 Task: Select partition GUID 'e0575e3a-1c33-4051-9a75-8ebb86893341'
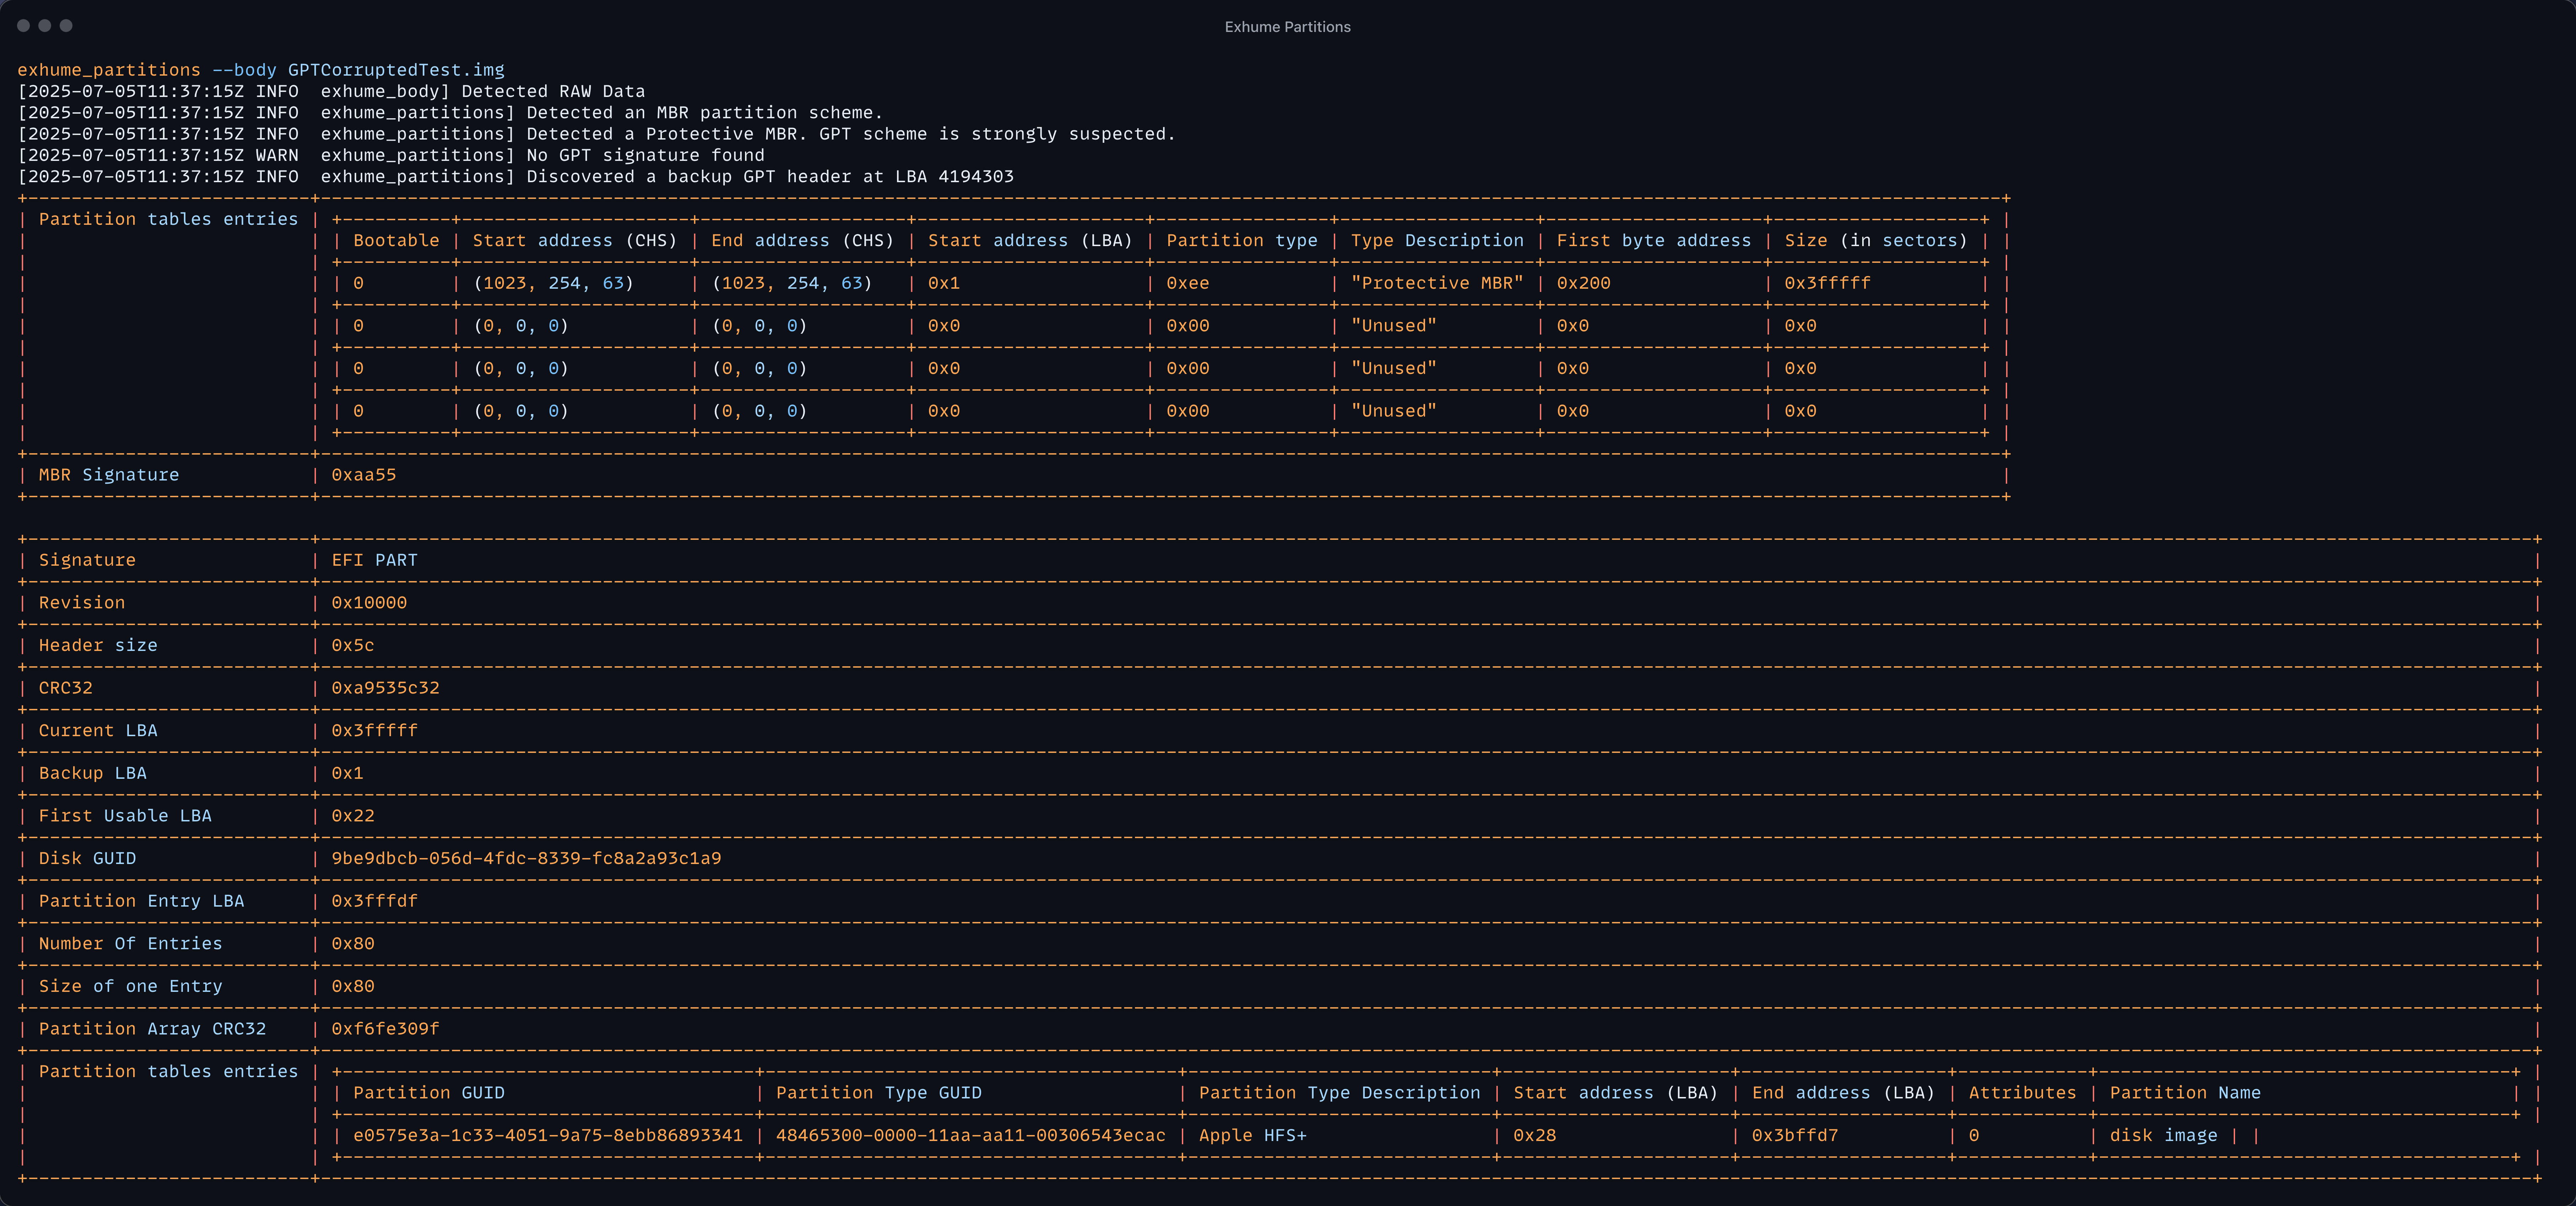[548, 1136]
